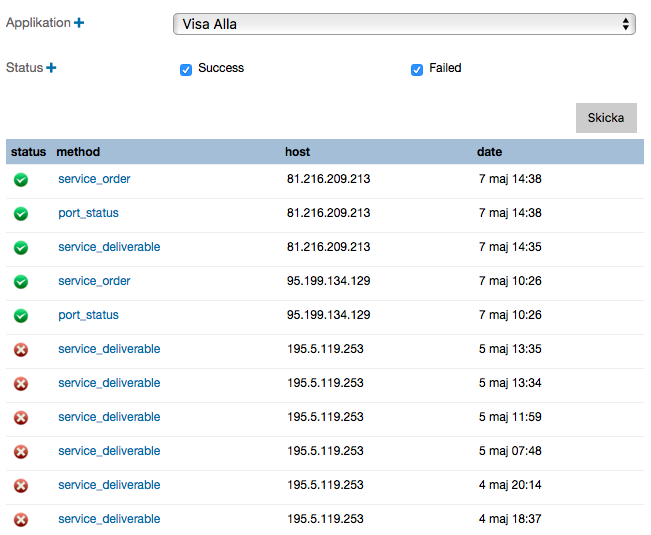Screen dimensions: 651x535
Task: Open port_status link from 7 maj 14:38
Action: tap(88, 213)
